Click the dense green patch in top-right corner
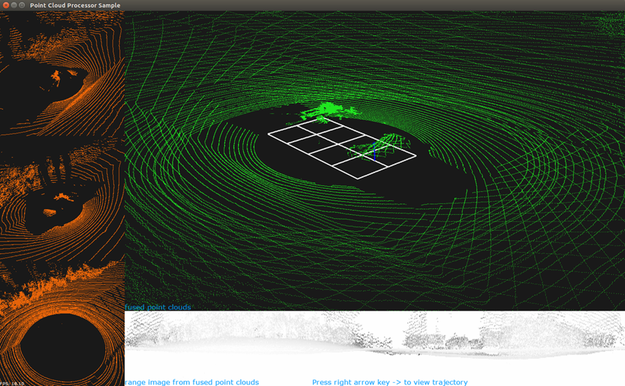Screen dimensions: 625x386 coord(611,24)
